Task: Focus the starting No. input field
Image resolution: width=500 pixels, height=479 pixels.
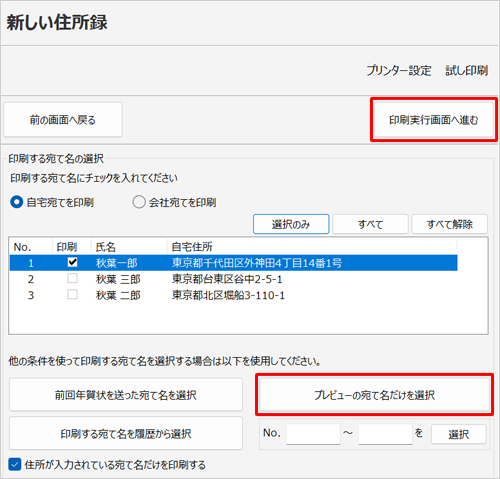Action: click(x=313, y=434)
